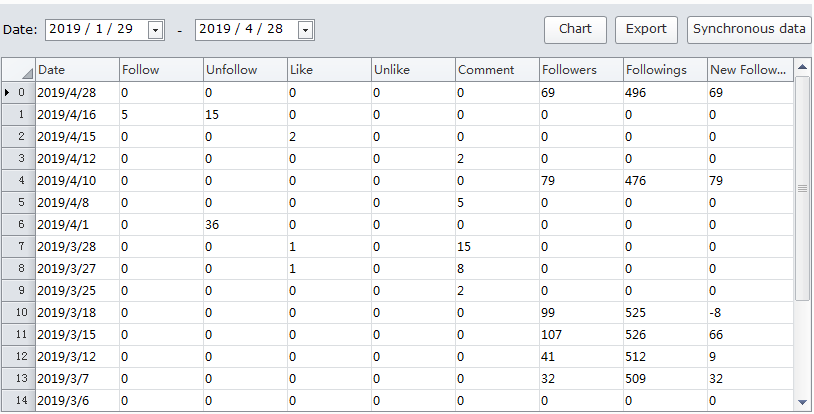Click New Followers value 66
Image resolution: width=814 pixels, height=414 pixels.
(751, 335)
